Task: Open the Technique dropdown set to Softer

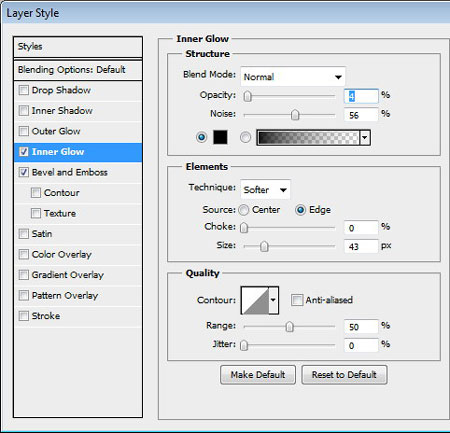Action: tap(265, 190)
